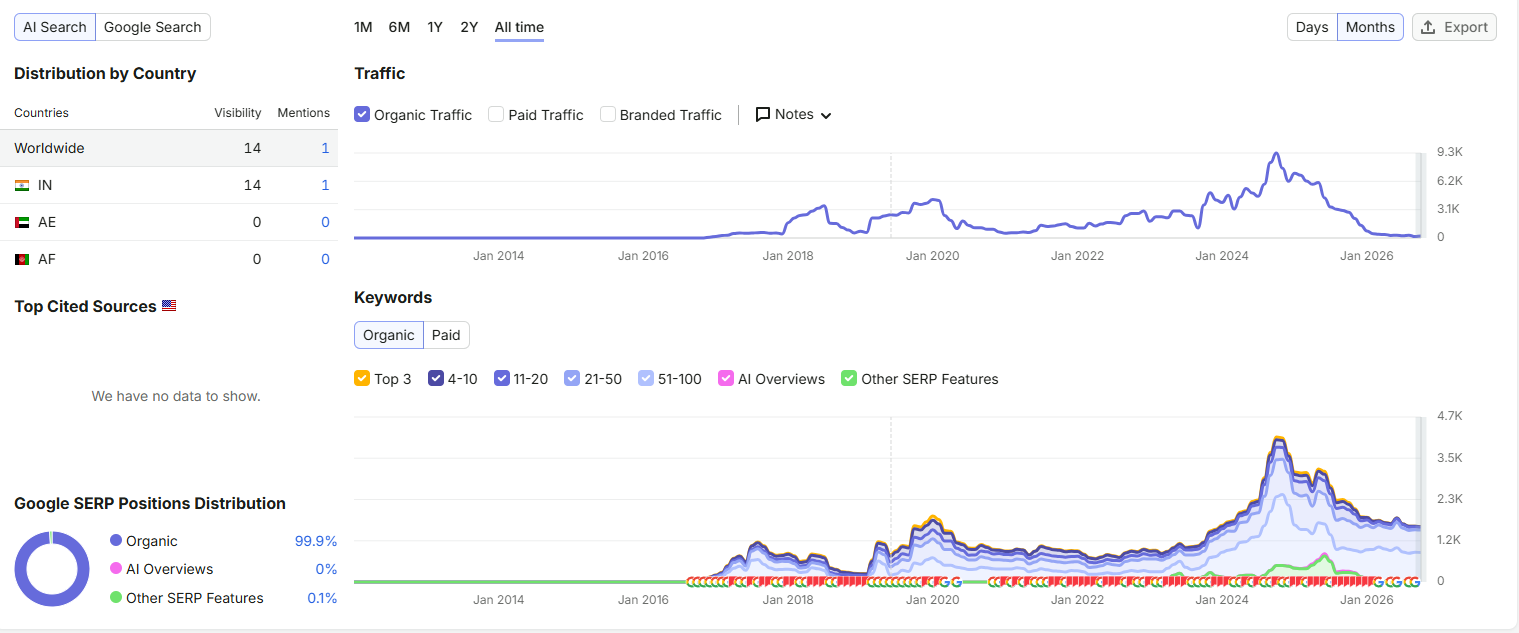Click the Notes speech bubble icon

pyautogui.click(x=763, y=114)
